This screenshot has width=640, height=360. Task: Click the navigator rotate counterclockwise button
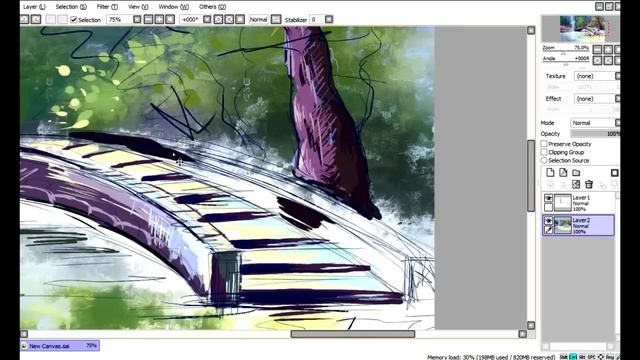click(x=598, y=60)
